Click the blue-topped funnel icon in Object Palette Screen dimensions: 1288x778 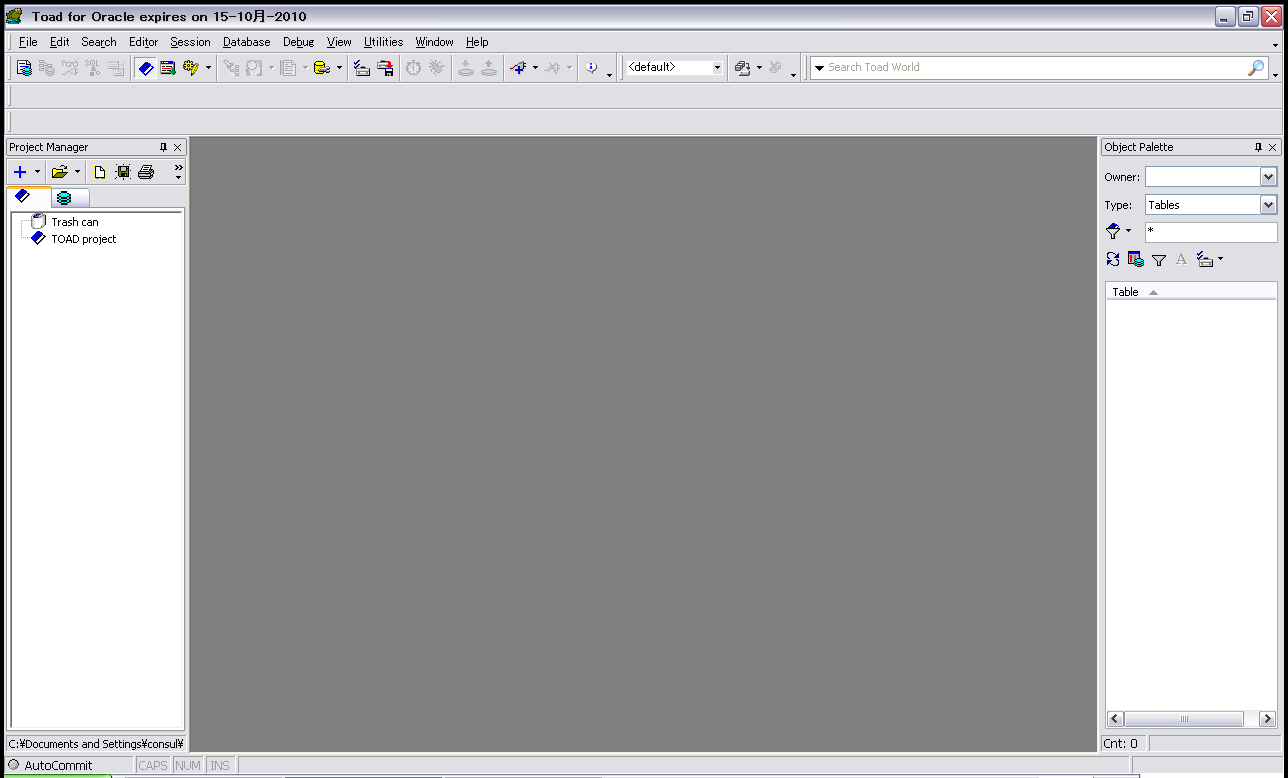pos(1113,231)
